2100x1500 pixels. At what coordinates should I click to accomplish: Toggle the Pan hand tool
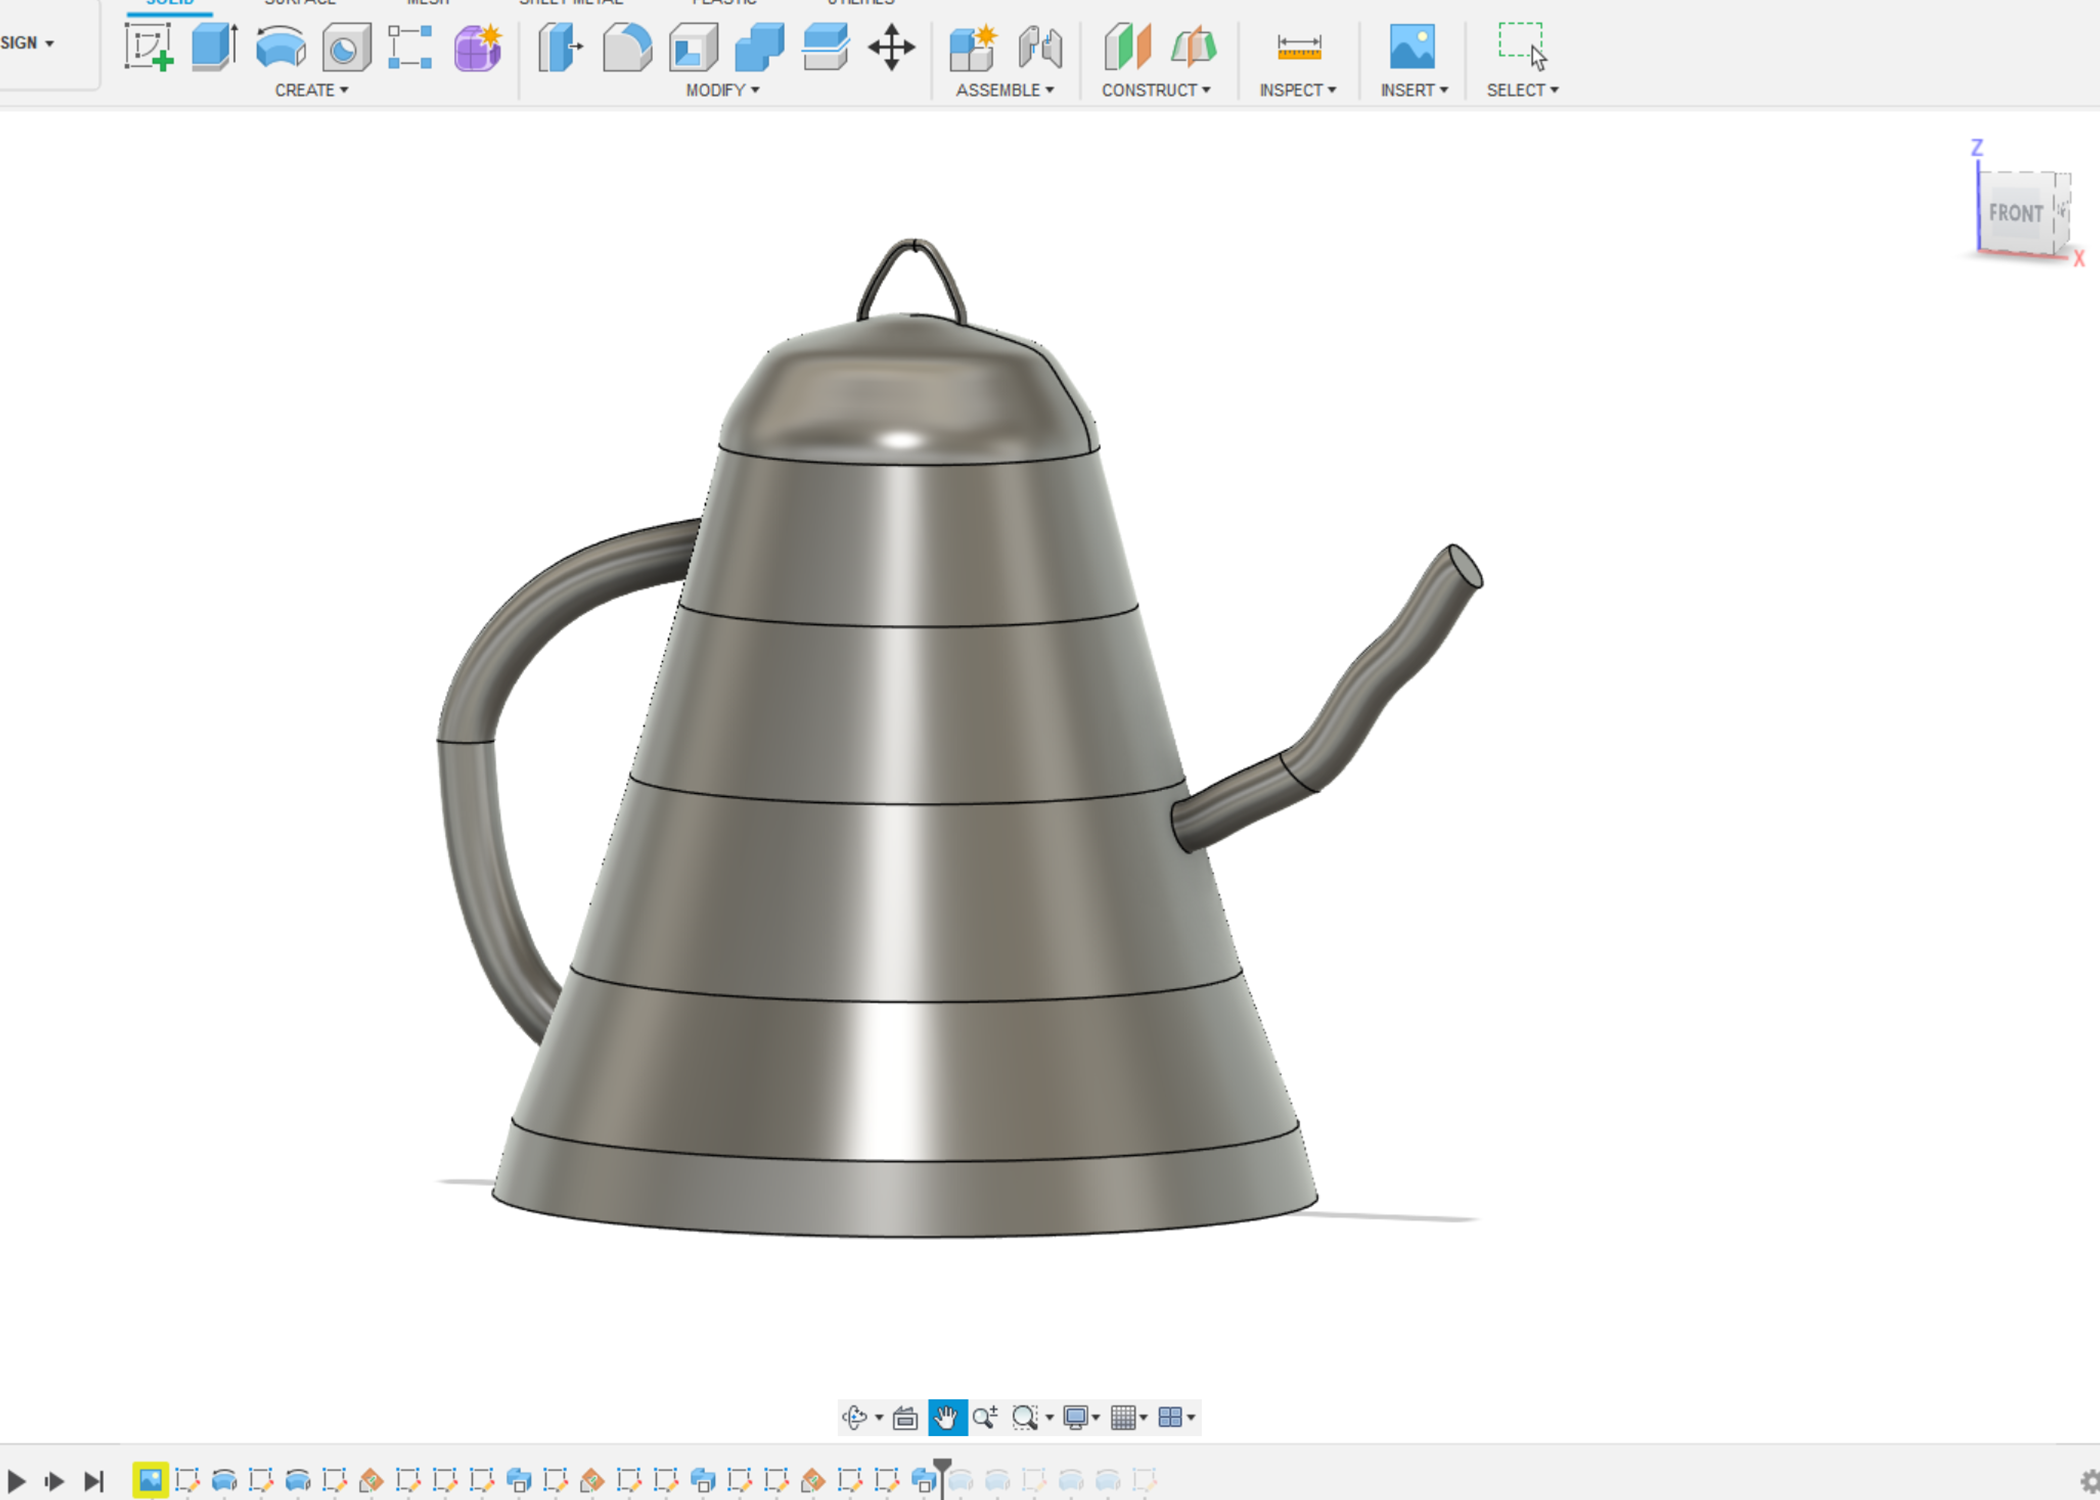(946, 1417)
